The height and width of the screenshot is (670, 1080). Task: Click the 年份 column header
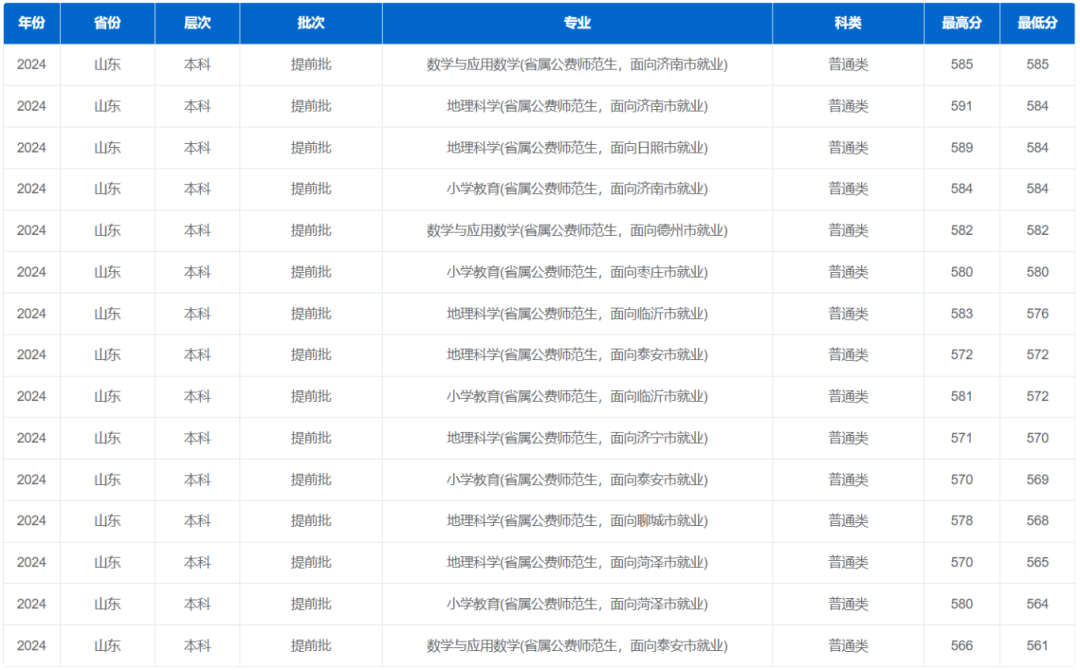pos(31,23)
